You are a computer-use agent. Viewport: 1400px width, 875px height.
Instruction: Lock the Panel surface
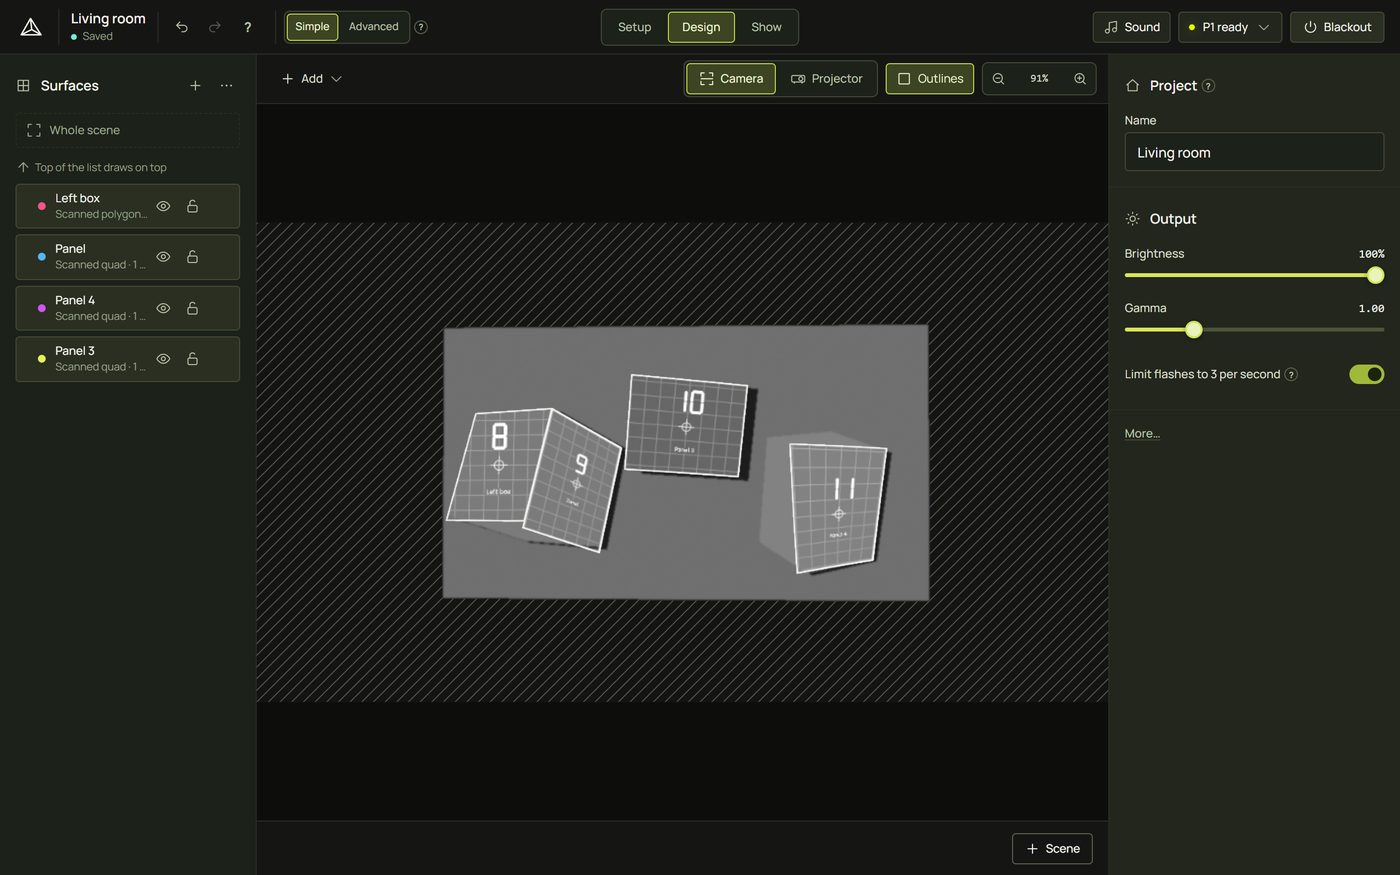pyautogui.click(x=192, y=257)
